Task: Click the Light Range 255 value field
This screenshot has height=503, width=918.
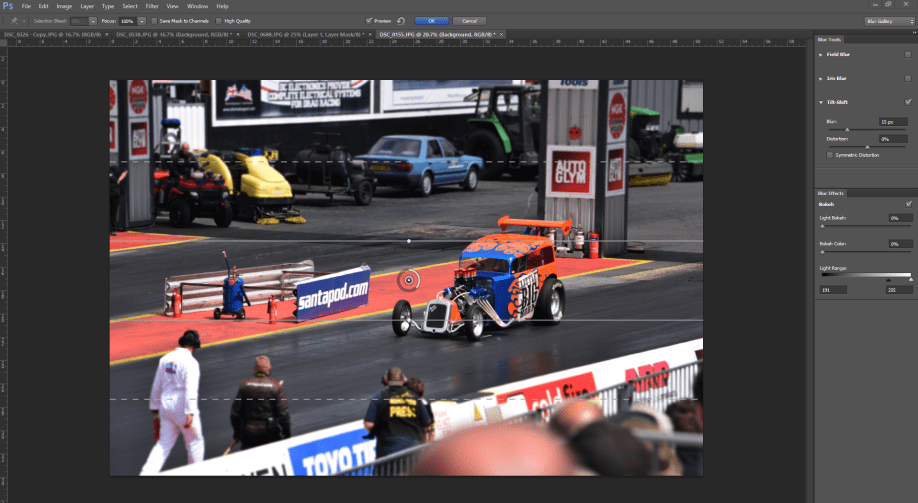Action: tap(899, 290)
